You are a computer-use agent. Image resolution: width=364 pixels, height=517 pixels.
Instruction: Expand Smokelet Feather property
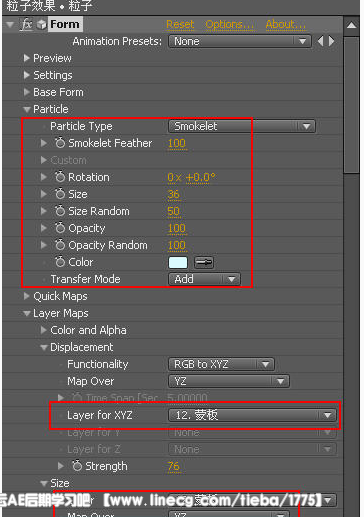coord(44,143)
